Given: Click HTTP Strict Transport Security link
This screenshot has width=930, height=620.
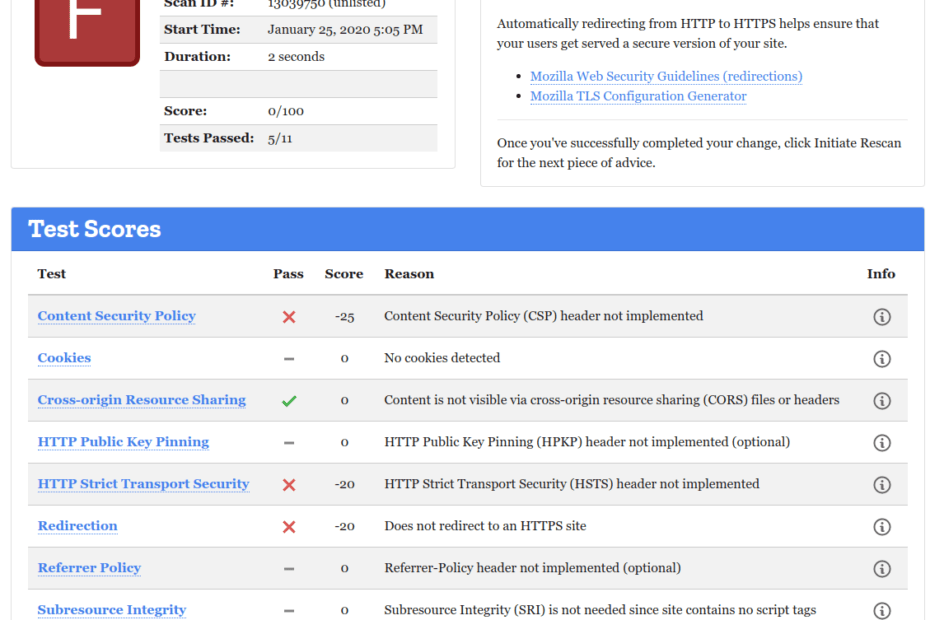Looking at the screenshot, I should (143, 484).
